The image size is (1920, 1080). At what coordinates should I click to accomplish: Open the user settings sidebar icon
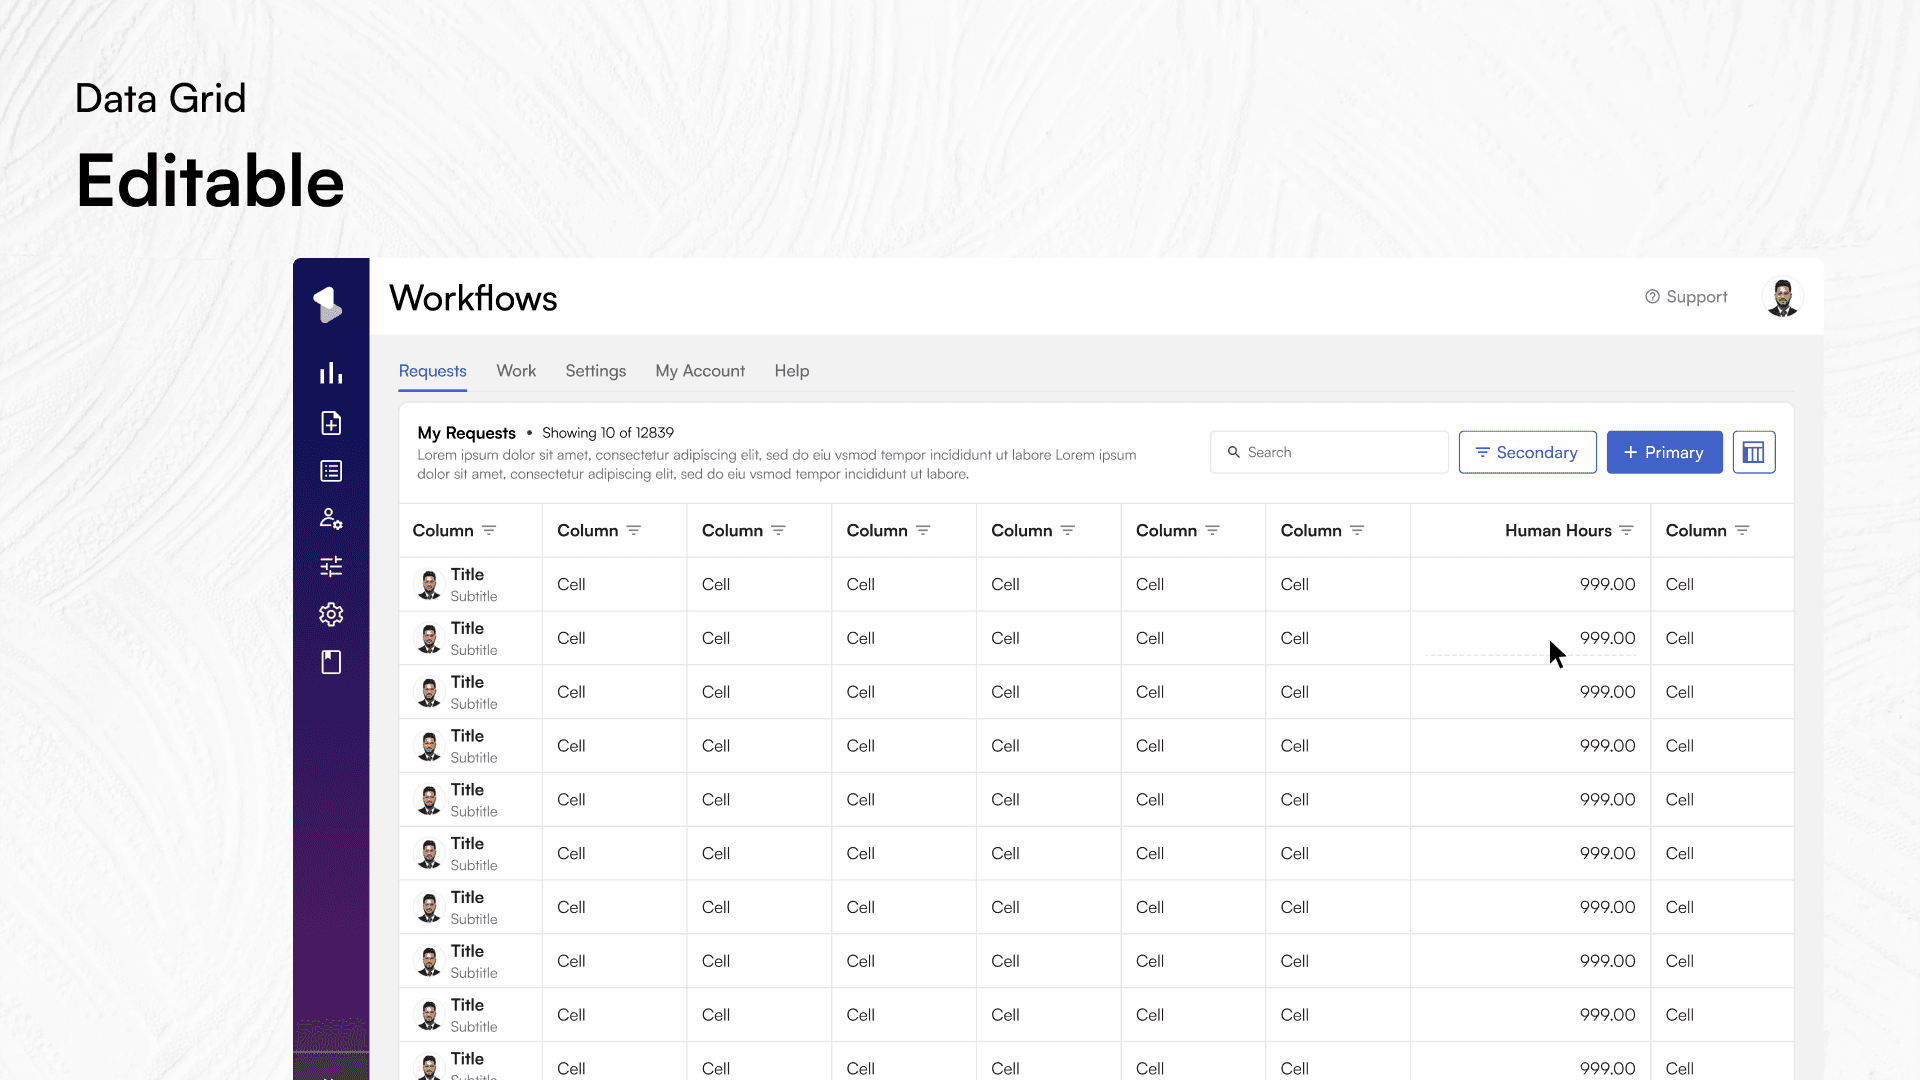coord(331,519)
